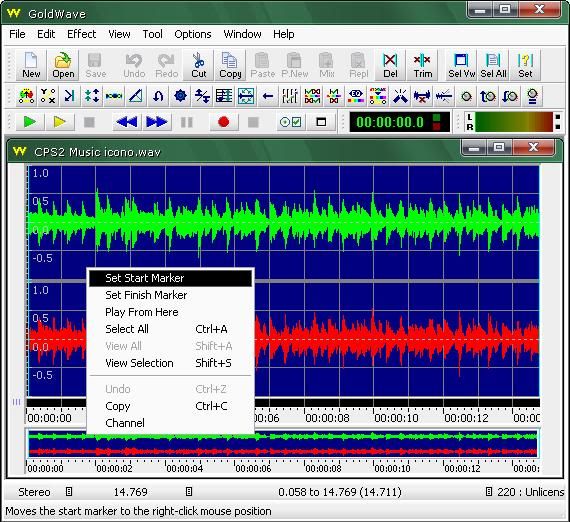Click the pause playback button
The height and width of the screenshot is (522, 570).
[186, 122]
